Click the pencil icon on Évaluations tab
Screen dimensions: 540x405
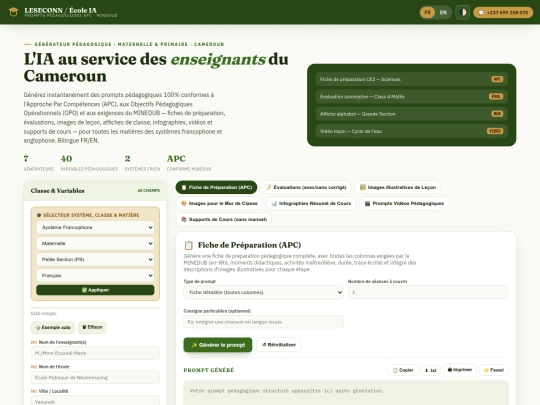coord(269,187)
